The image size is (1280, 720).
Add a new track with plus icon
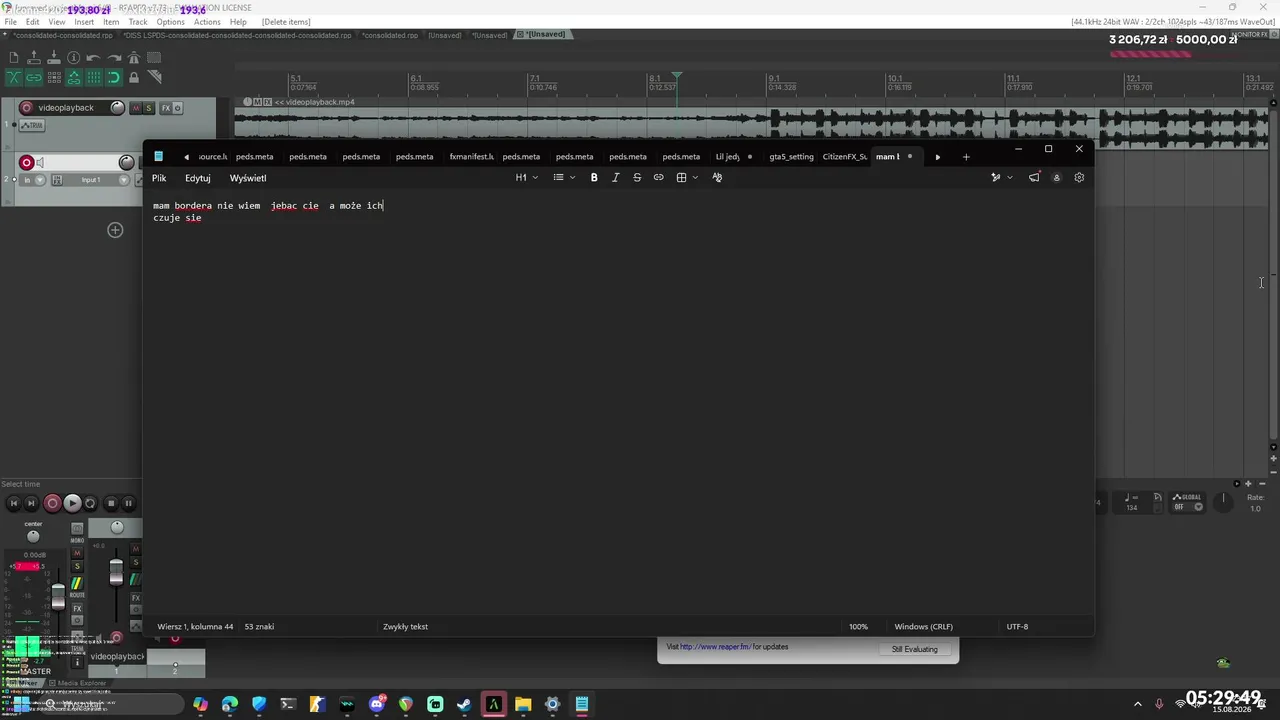115,230
